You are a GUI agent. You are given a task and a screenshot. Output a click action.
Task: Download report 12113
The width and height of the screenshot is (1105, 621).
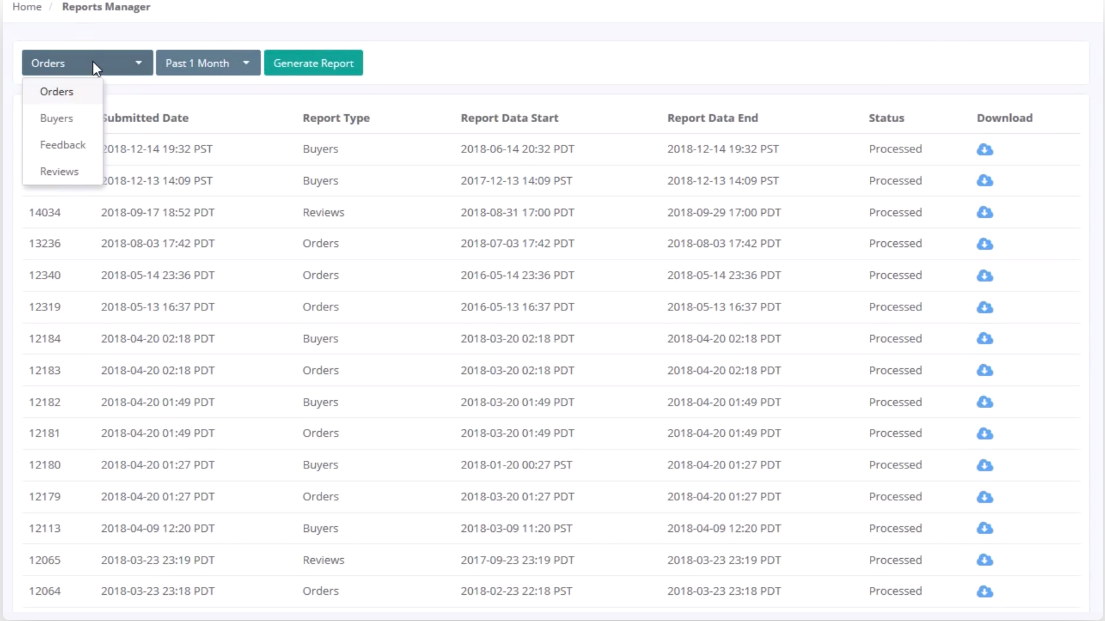coord(984,529)
